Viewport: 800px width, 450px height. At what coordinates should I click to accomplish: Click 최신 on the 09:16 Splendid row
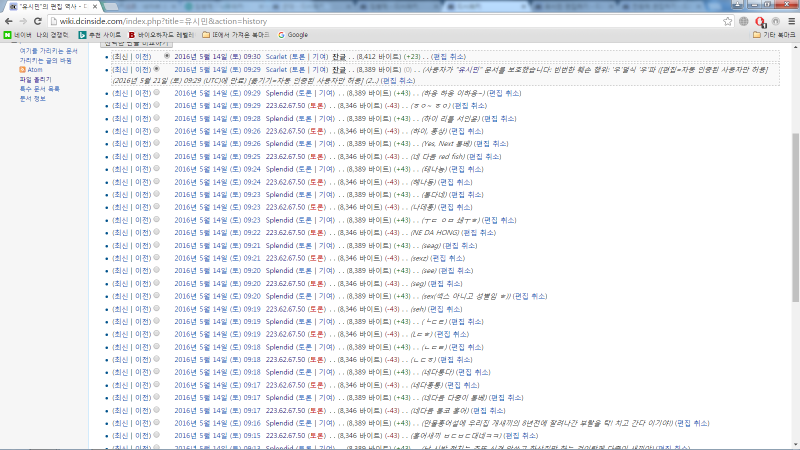[x=121, y=423]
